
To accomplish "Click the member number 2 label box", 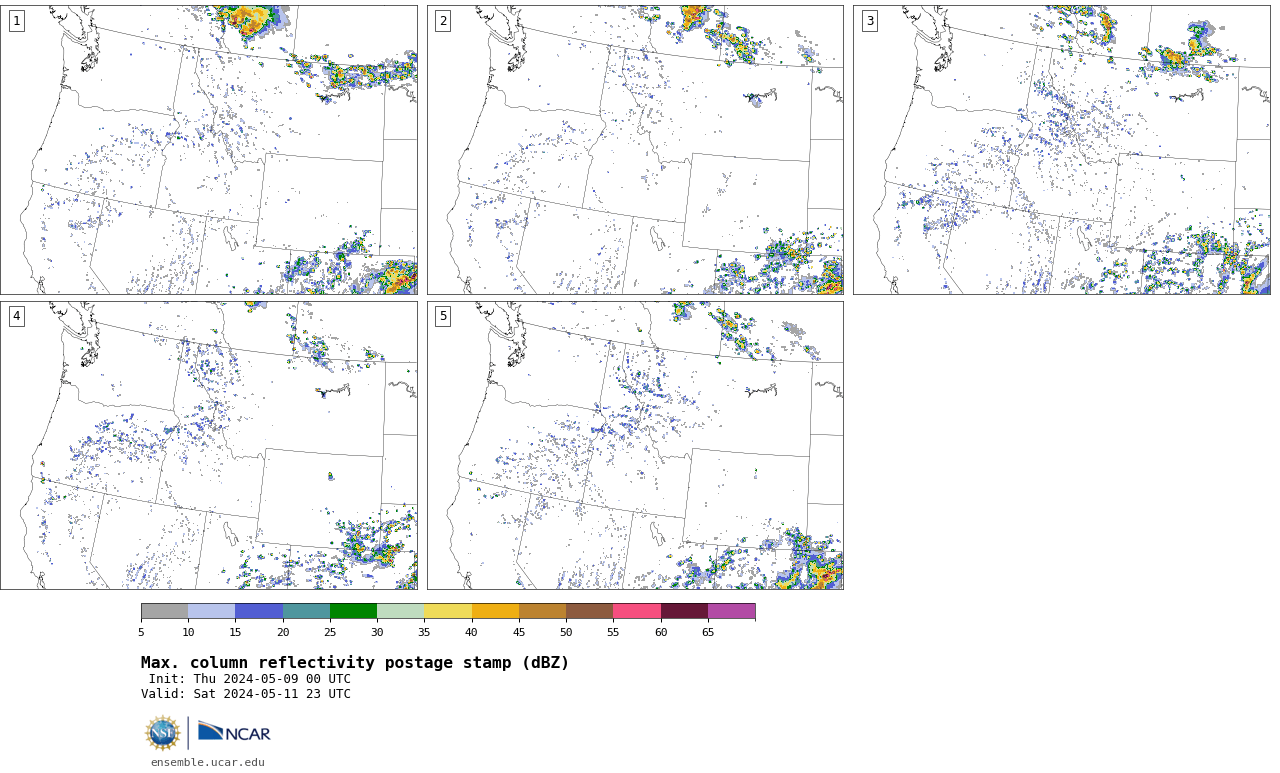I will (443, 21).
